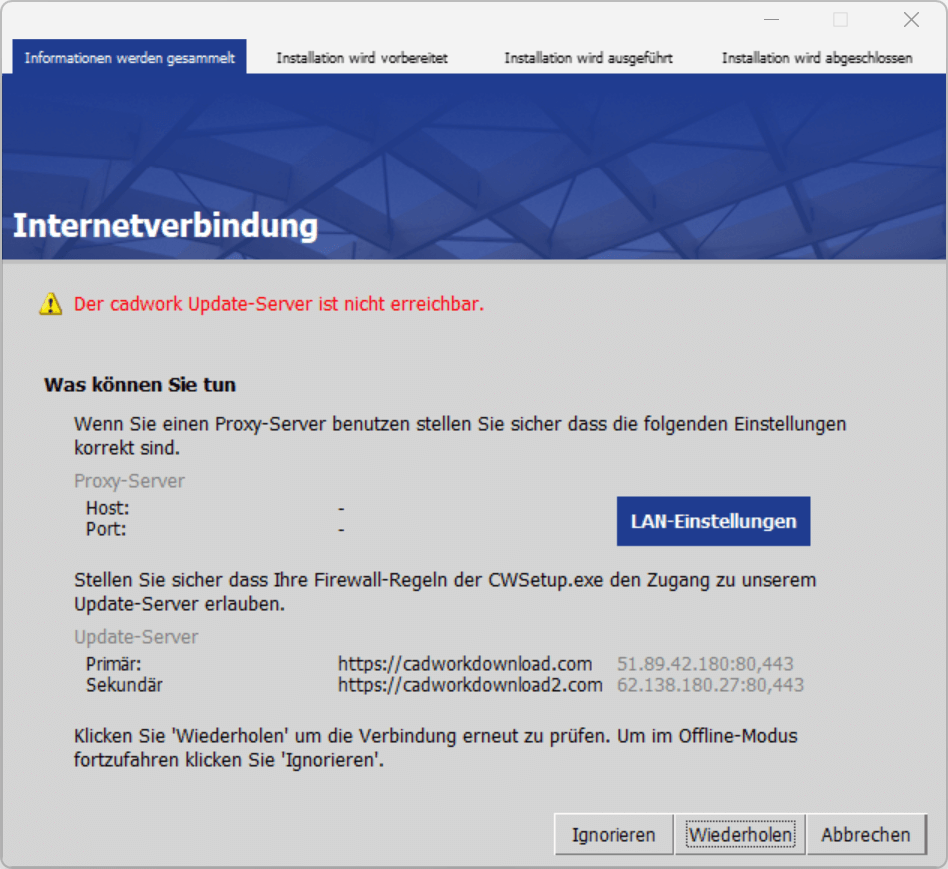
Task: Click the Proxy-Server Port value field
Action: point(341,529)
